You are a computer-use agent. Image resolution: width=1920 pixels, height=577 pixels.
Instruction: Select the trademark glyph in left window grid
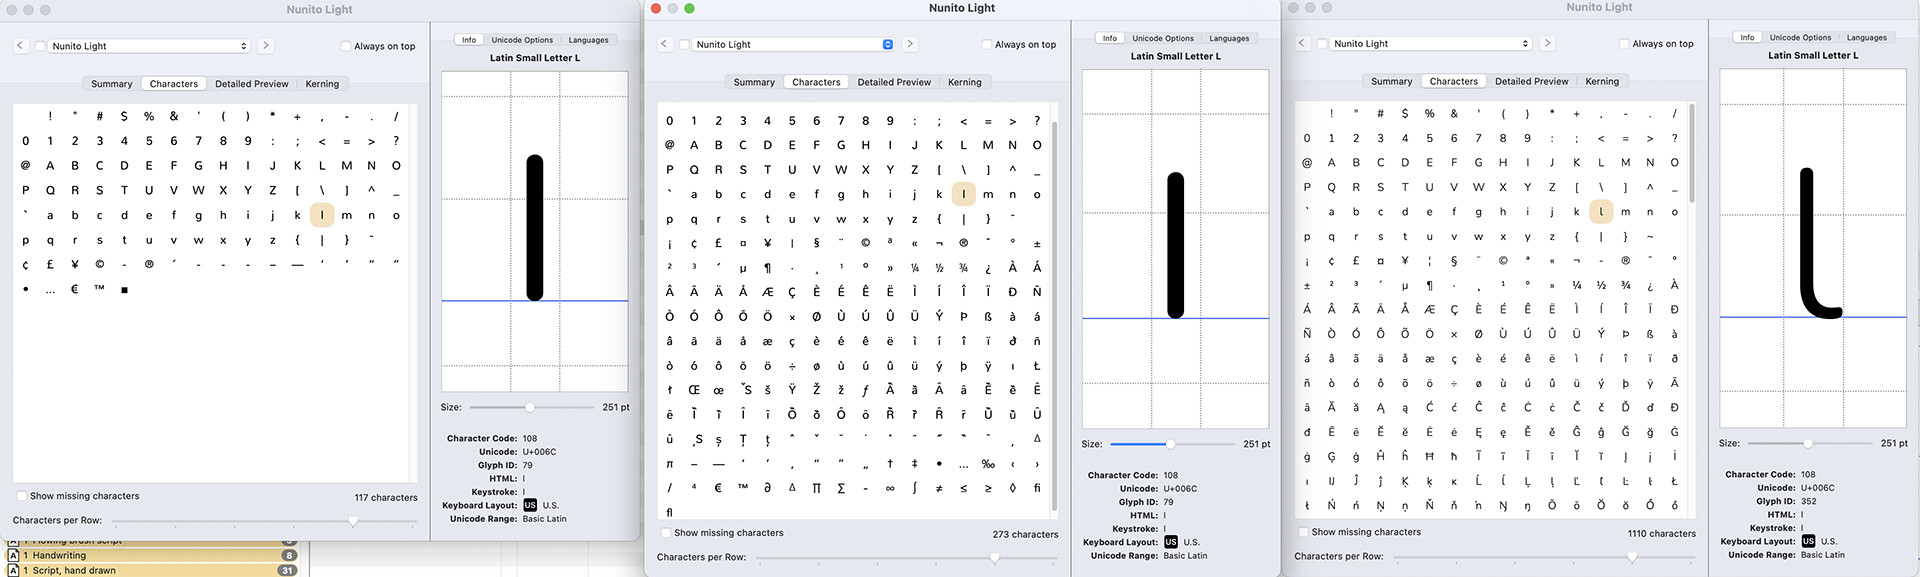coord(100,289)
